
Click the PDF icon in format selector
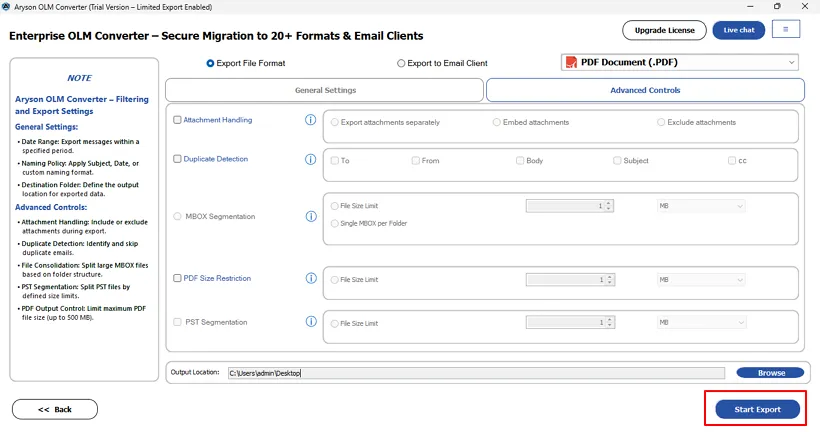(x=572, y=63)
